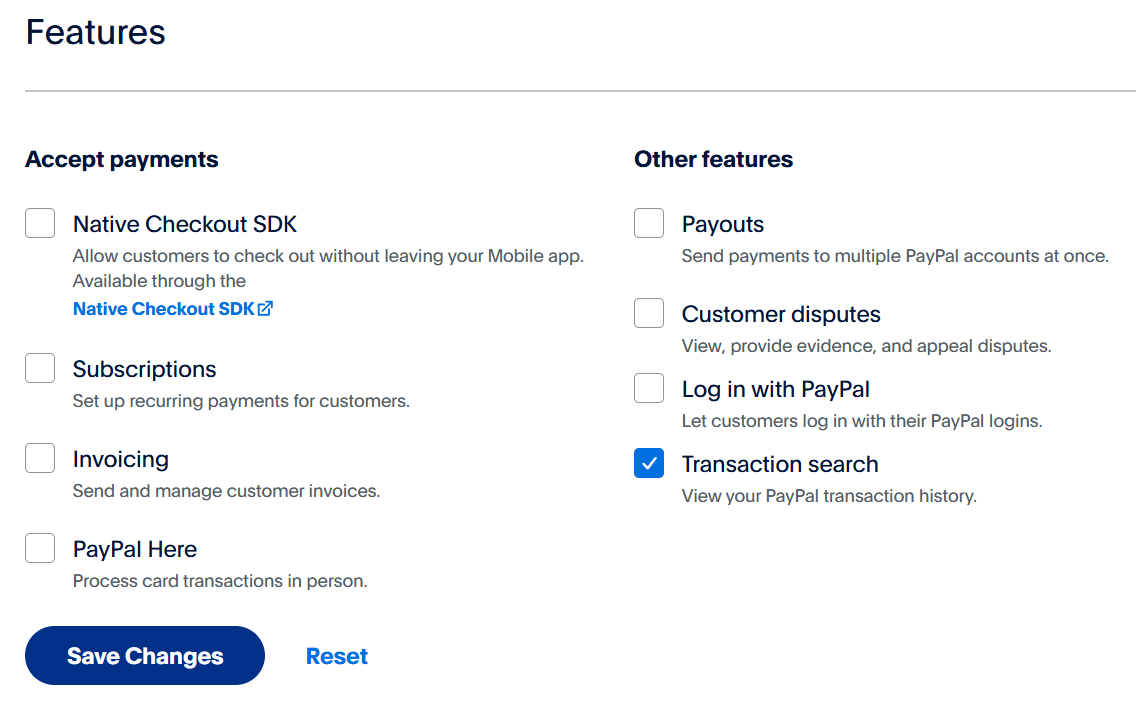Viewport: 1136px width, 709px height.
Task: Click the Native Checkout SDK feature title
Action: coord(185,224)
